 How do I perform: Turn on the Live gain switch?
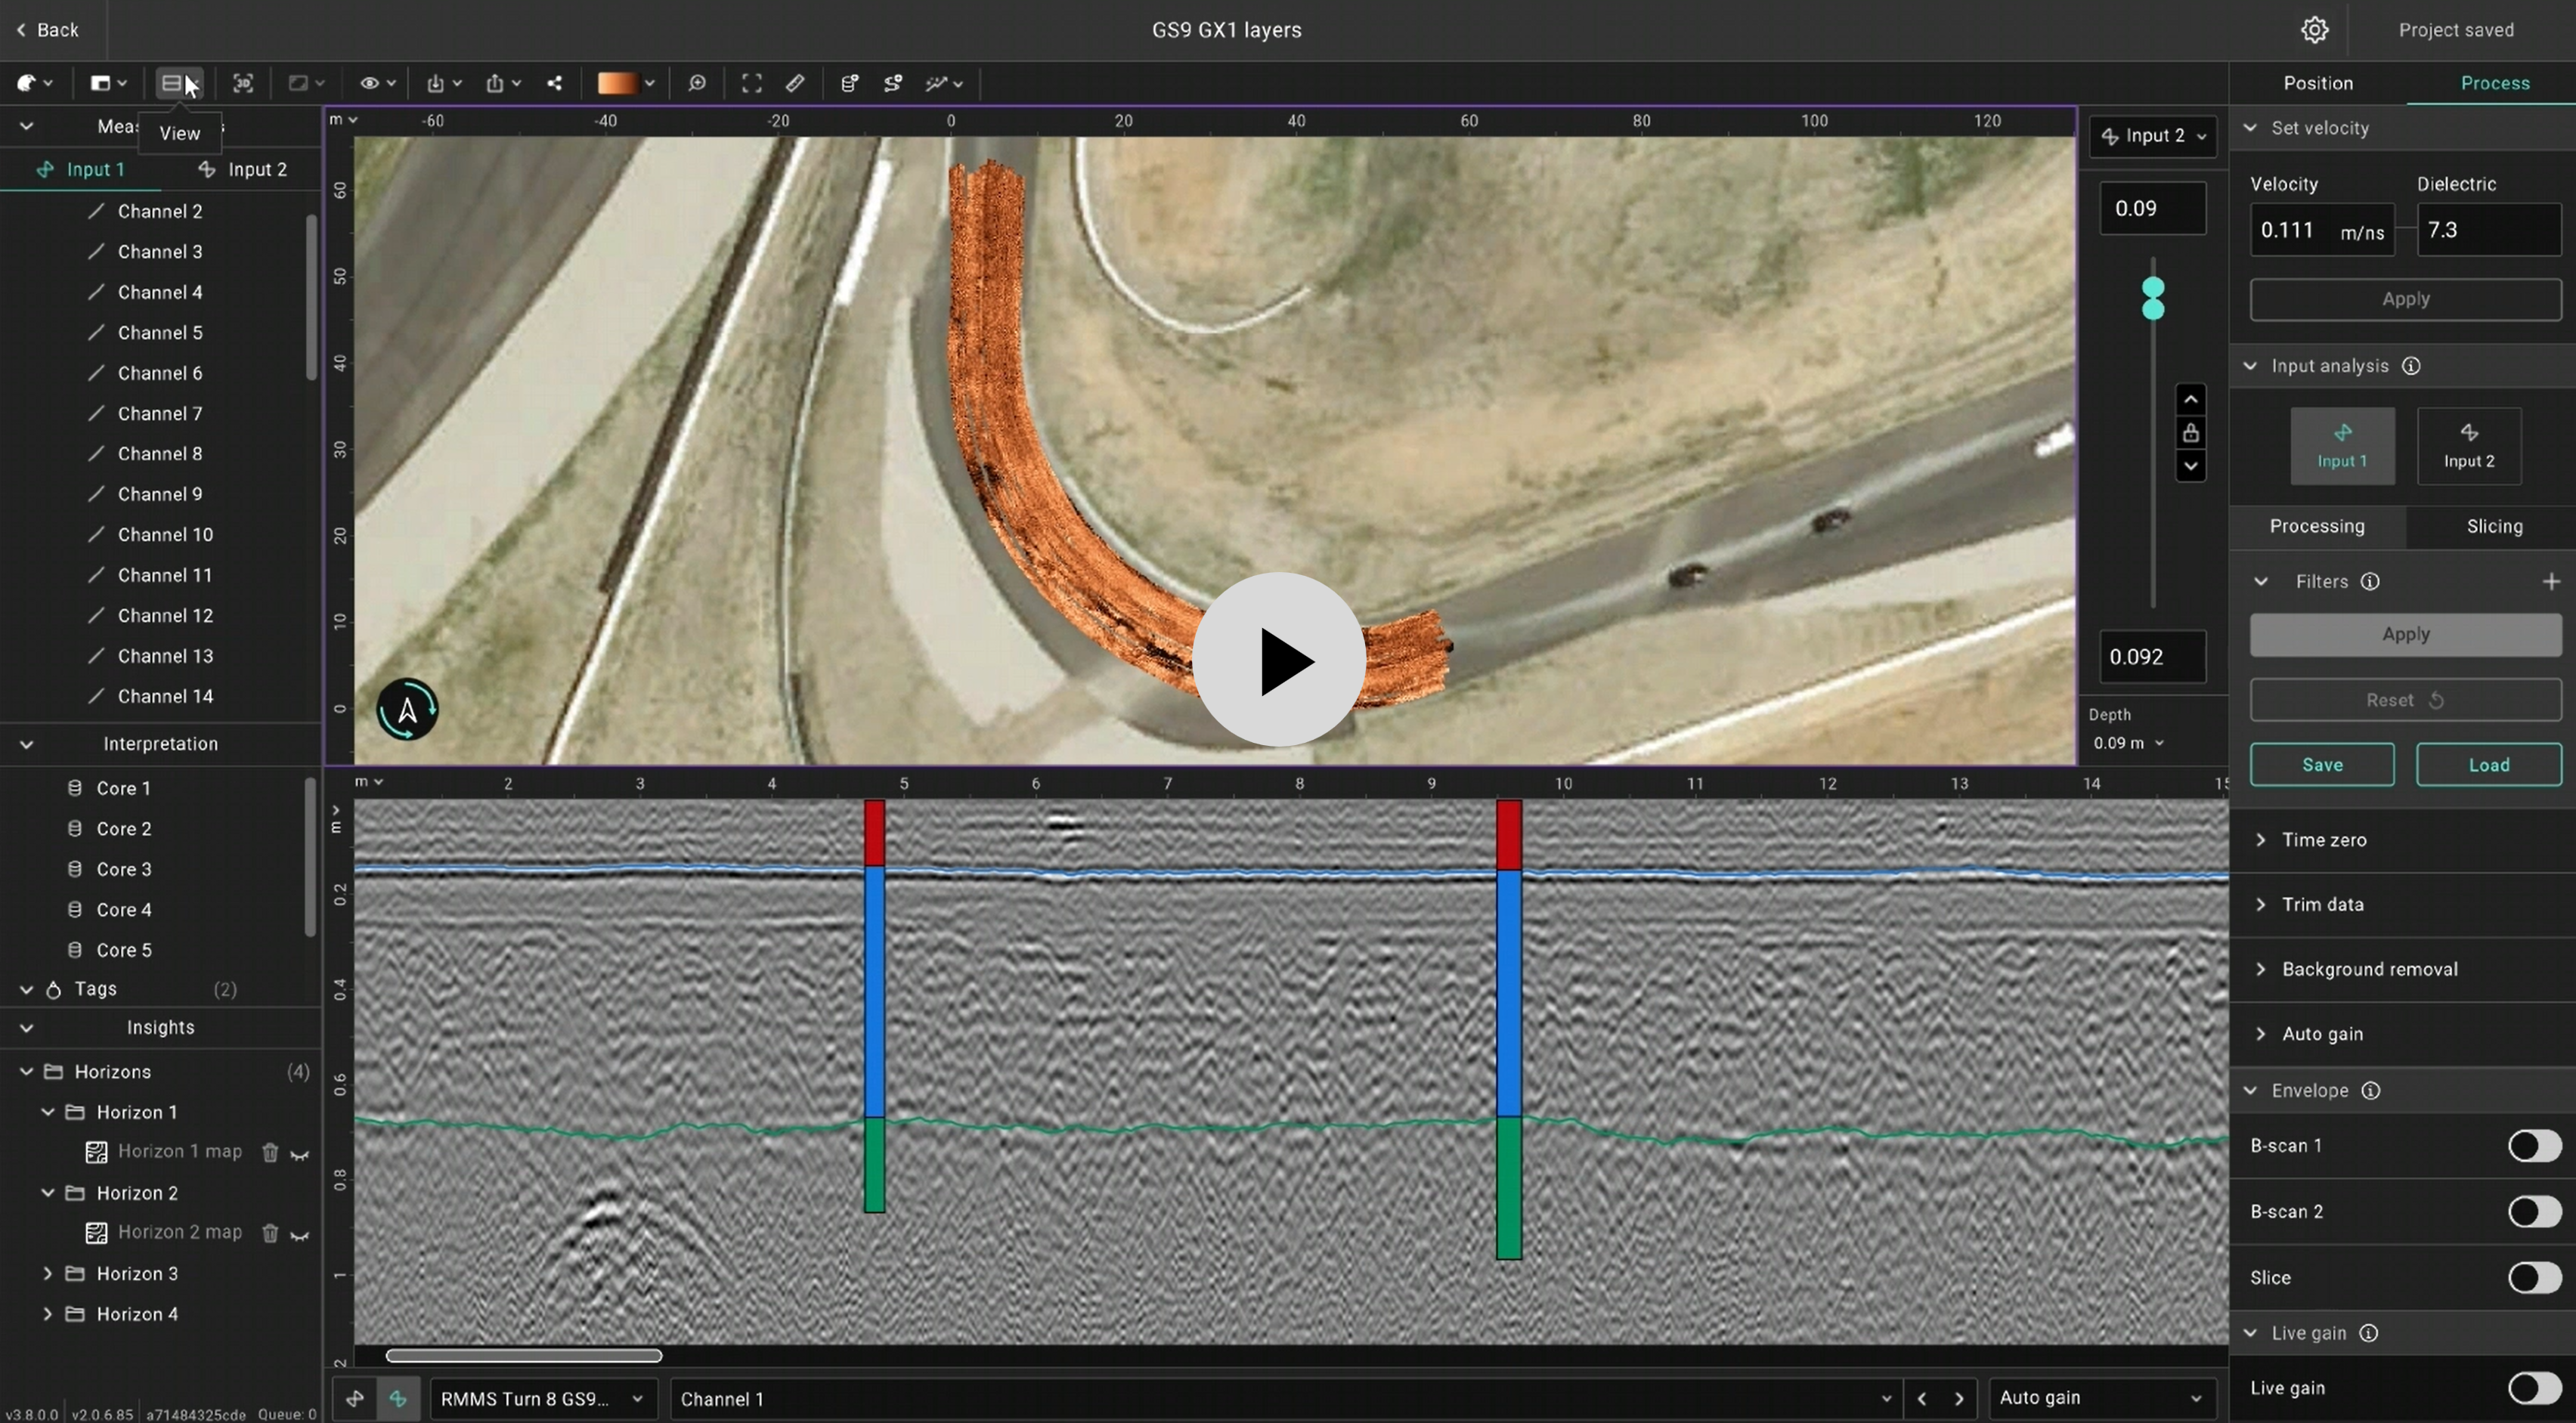click(2534, 1388)
